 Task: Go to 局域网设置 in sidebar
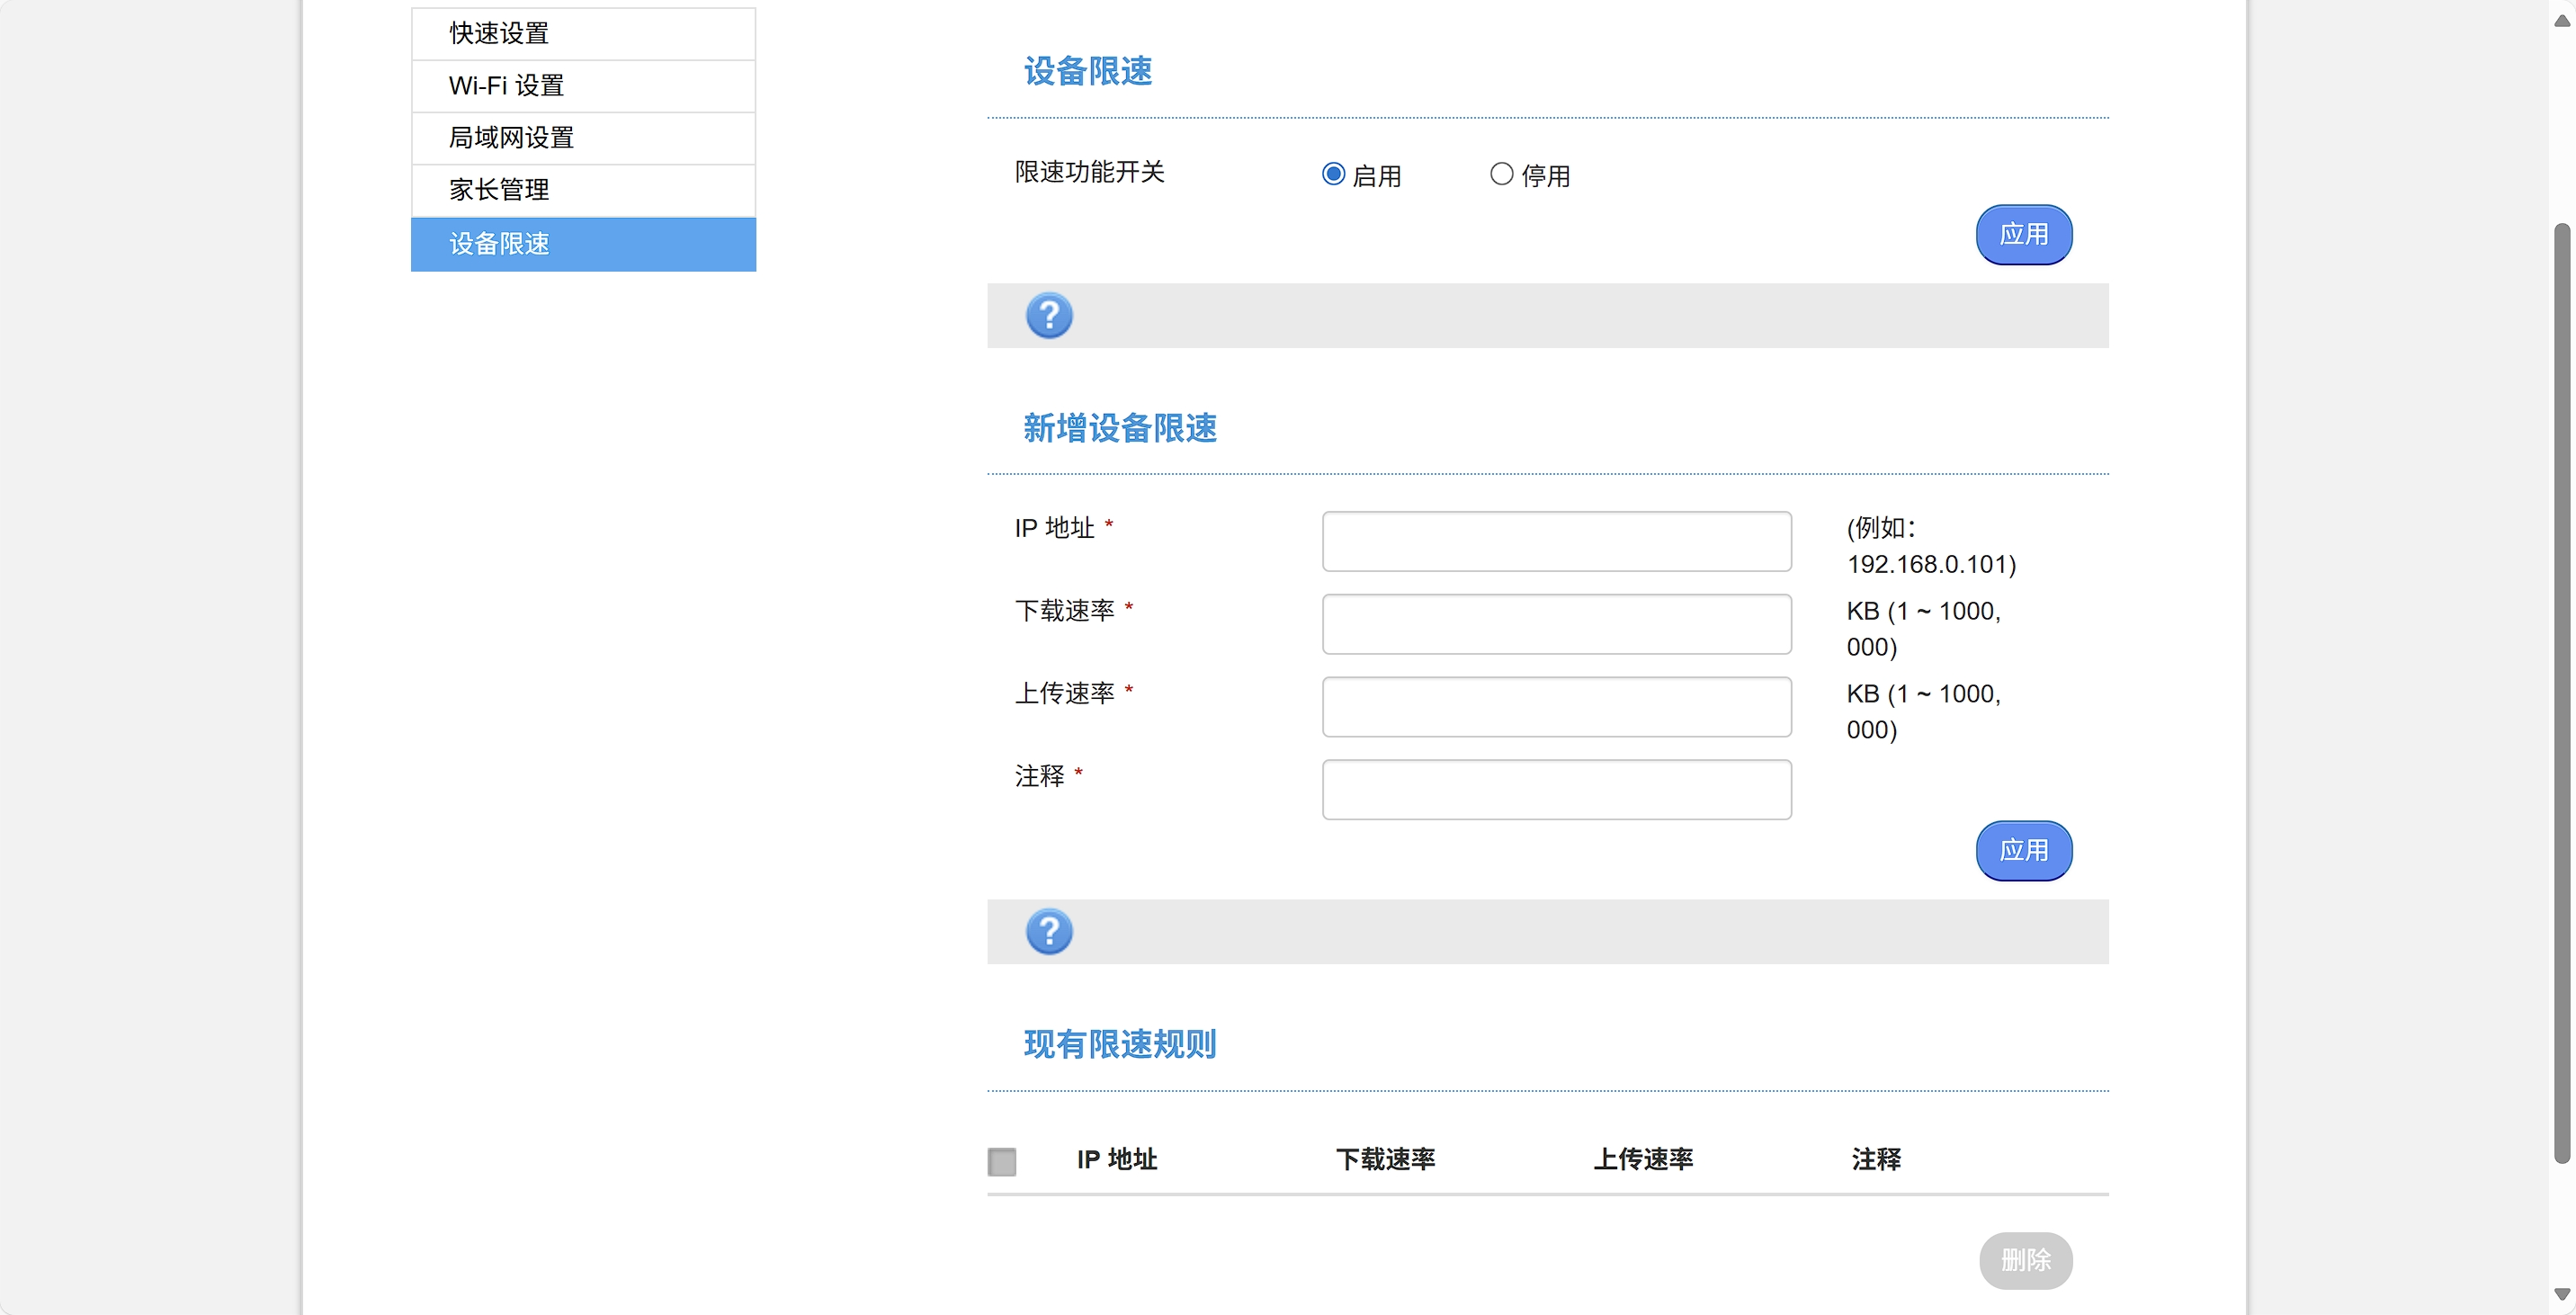tap(583, 138)
